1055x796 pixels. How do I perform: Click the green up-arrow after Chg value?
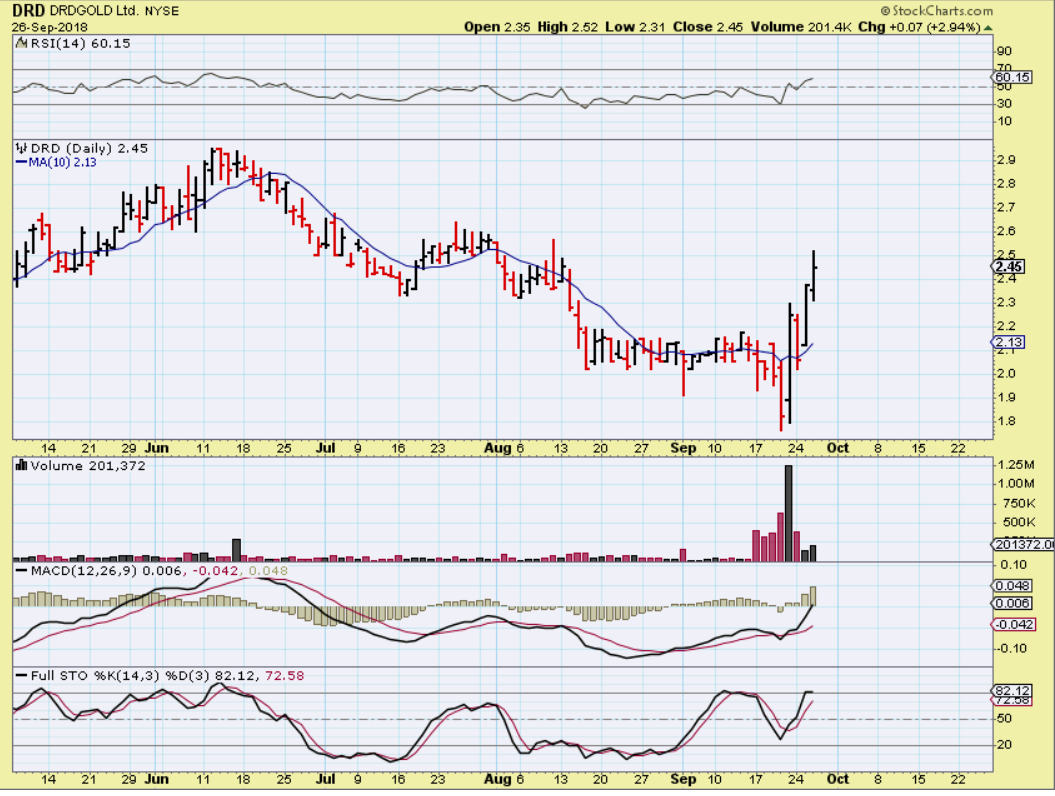(x=989, y=27)
